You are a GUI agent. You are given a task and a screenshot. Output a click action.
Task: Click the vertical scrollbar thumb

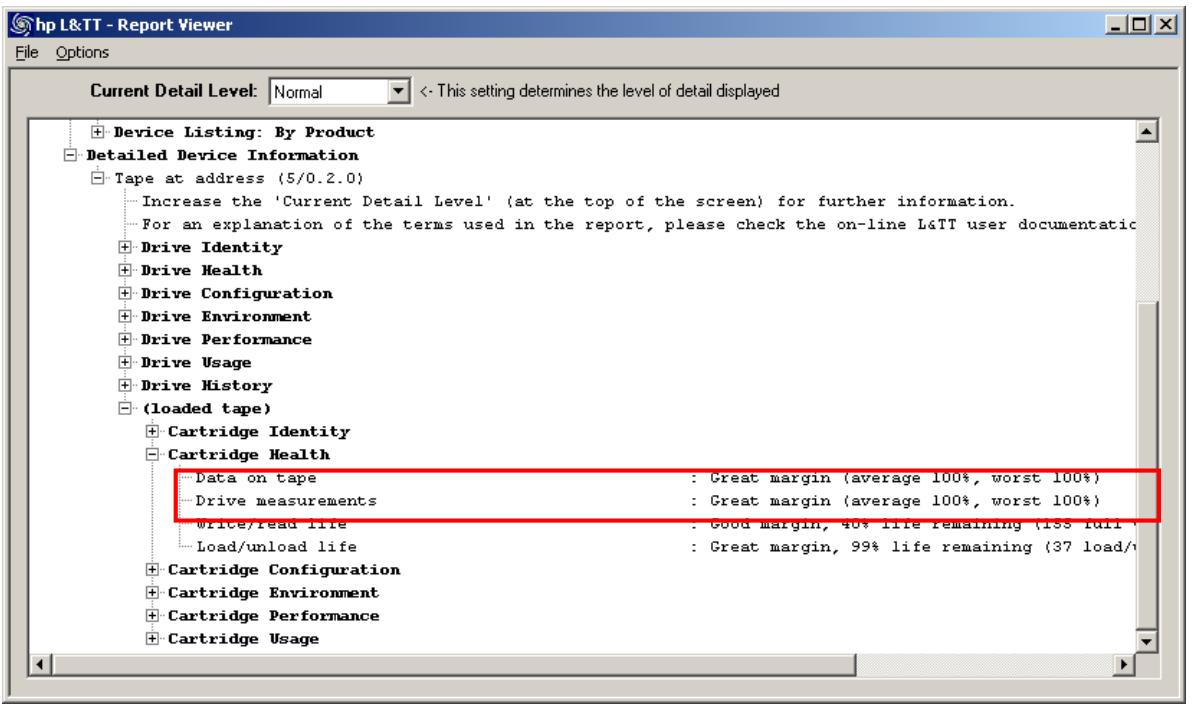(x=1147, y=465)
